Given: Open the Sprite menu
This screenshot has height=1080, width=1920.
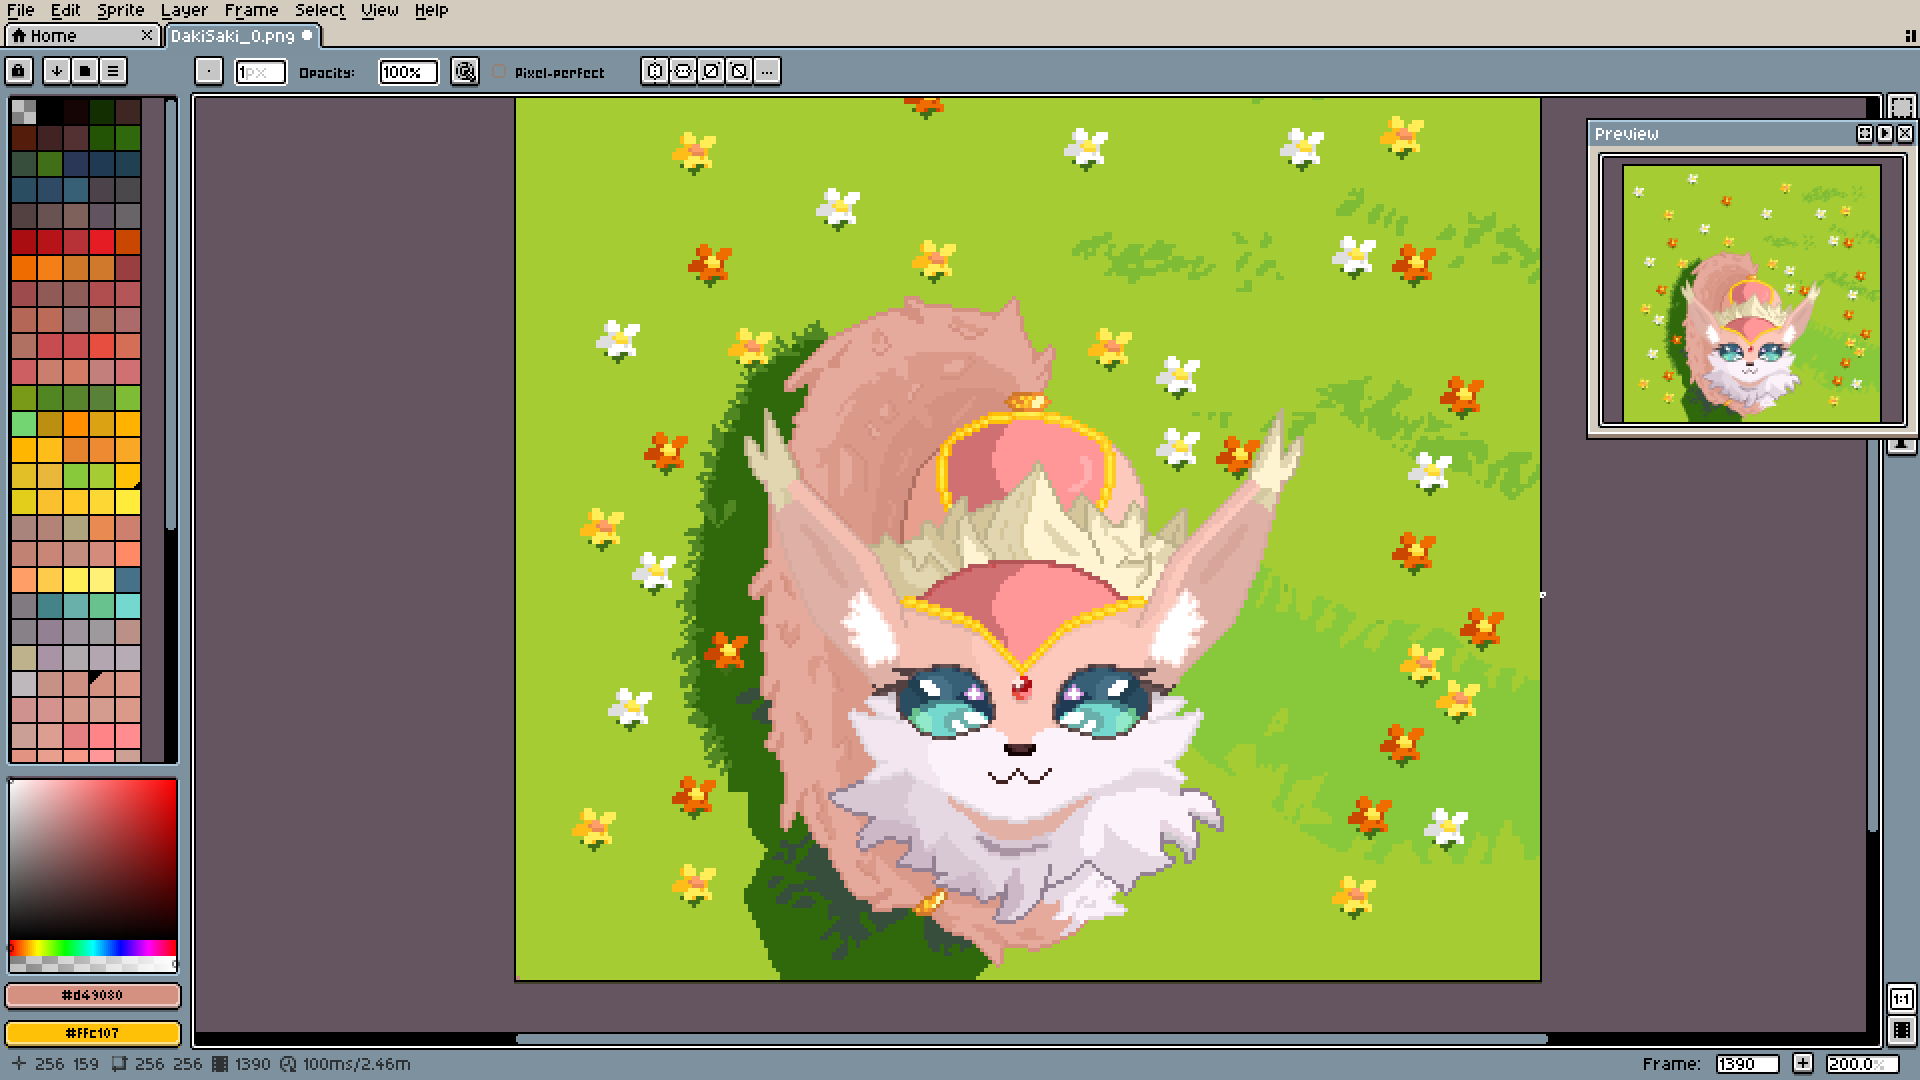Looking at the screenshot, I should coord(120,10).
